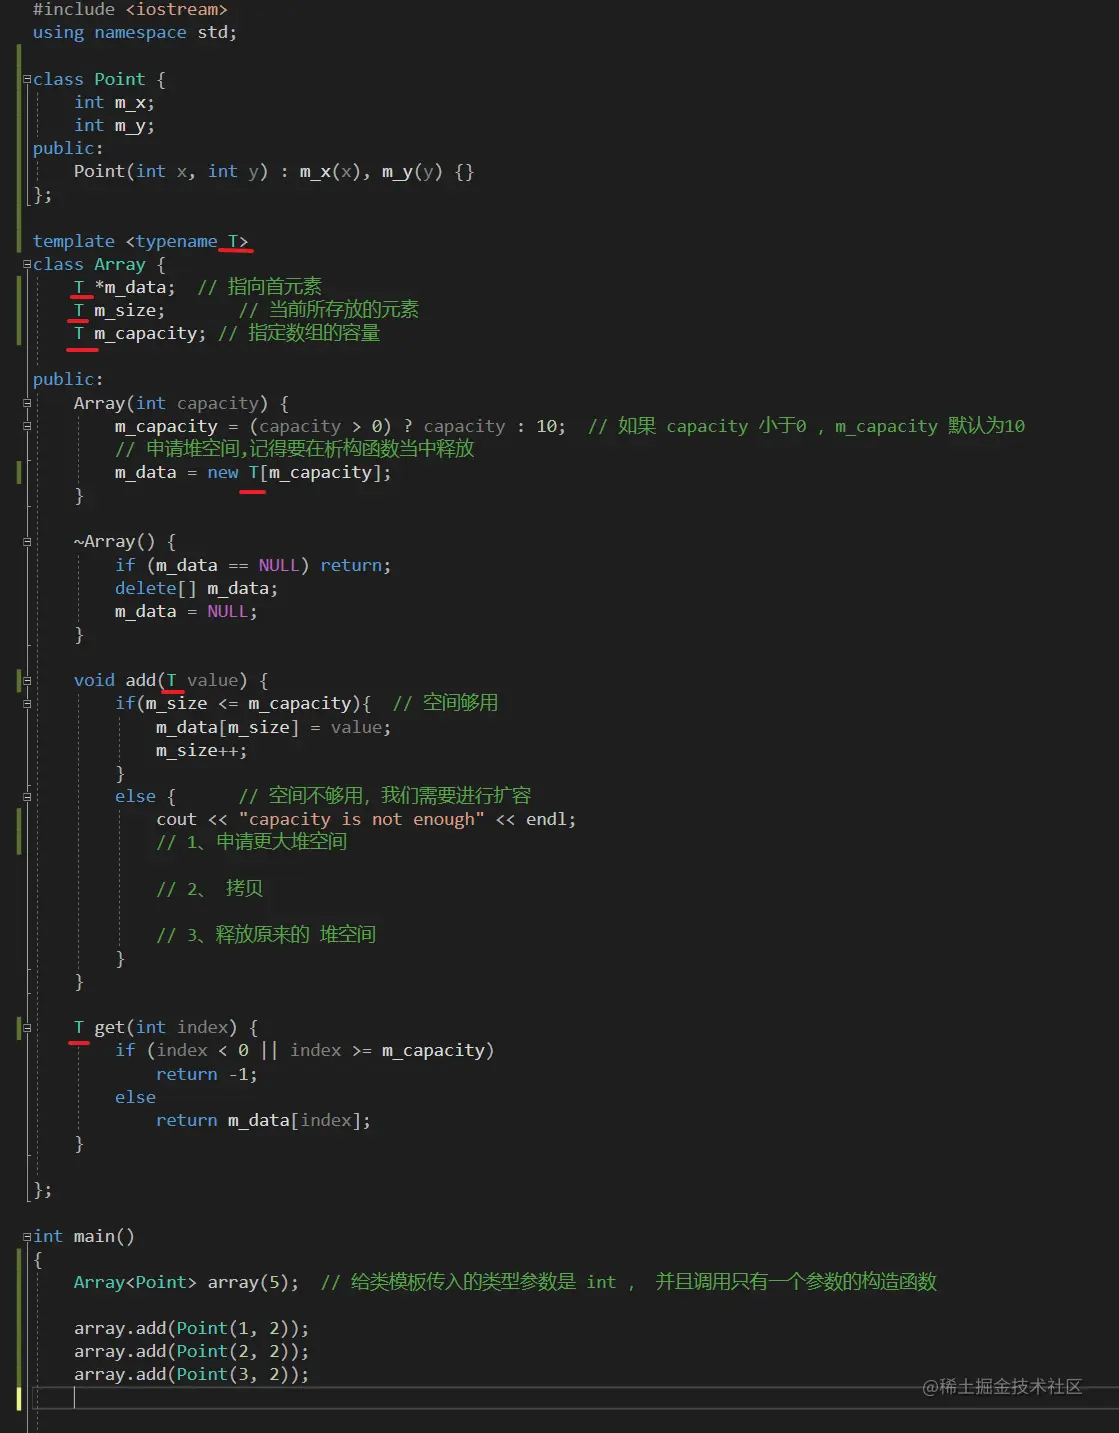
Task: Click the 'if (index < 0 || index >= m_capacity)' line
Action: click(x=304, y=1050)
